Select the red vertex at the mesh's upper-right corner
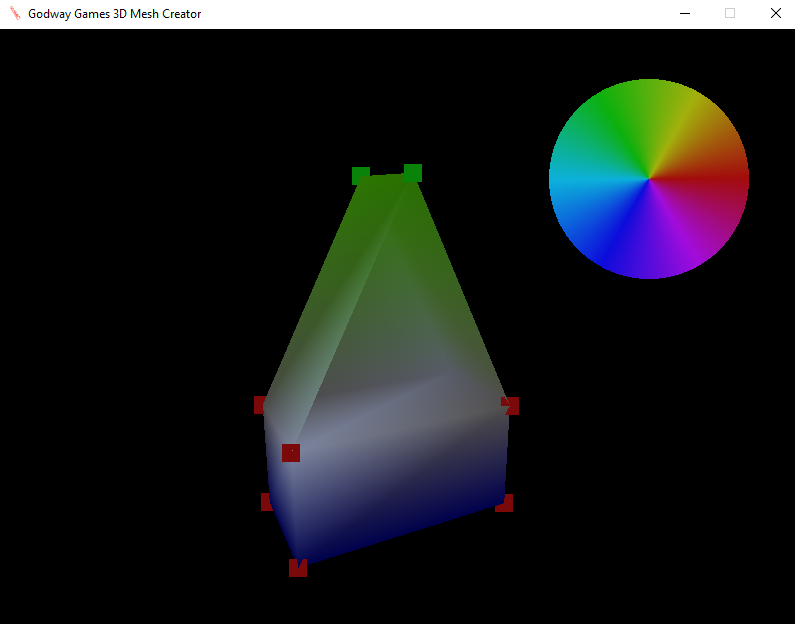Viewport: 795px width, 624px height. pyautogui.click(x=510, y=406)
